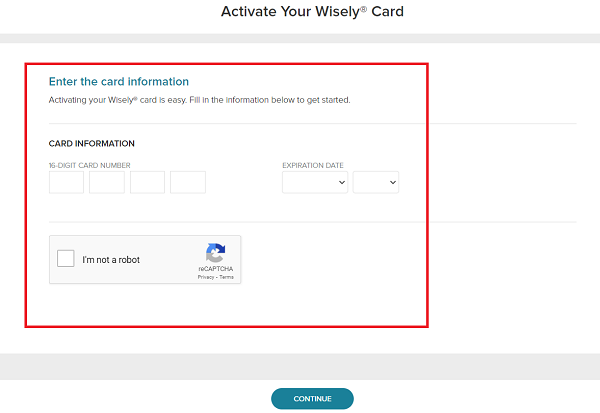Click the reCAPTCHA text under the logo
The height and width of the screenshot is (413, 600).
pyautogui.click(x=215, y=269)
